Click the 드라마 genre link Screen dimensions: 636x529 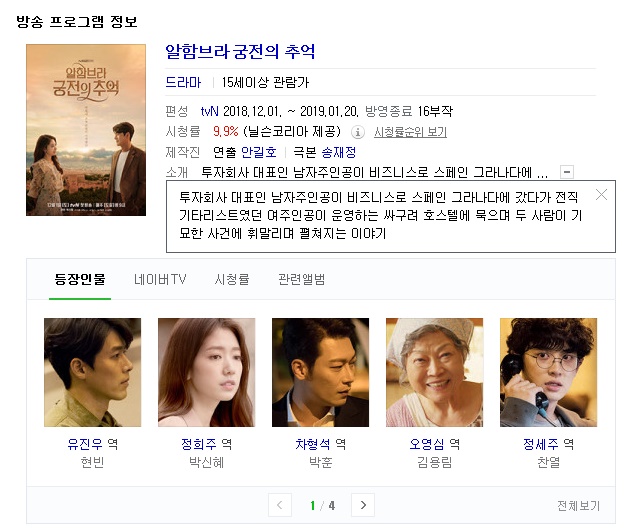(x=183, y=82)
